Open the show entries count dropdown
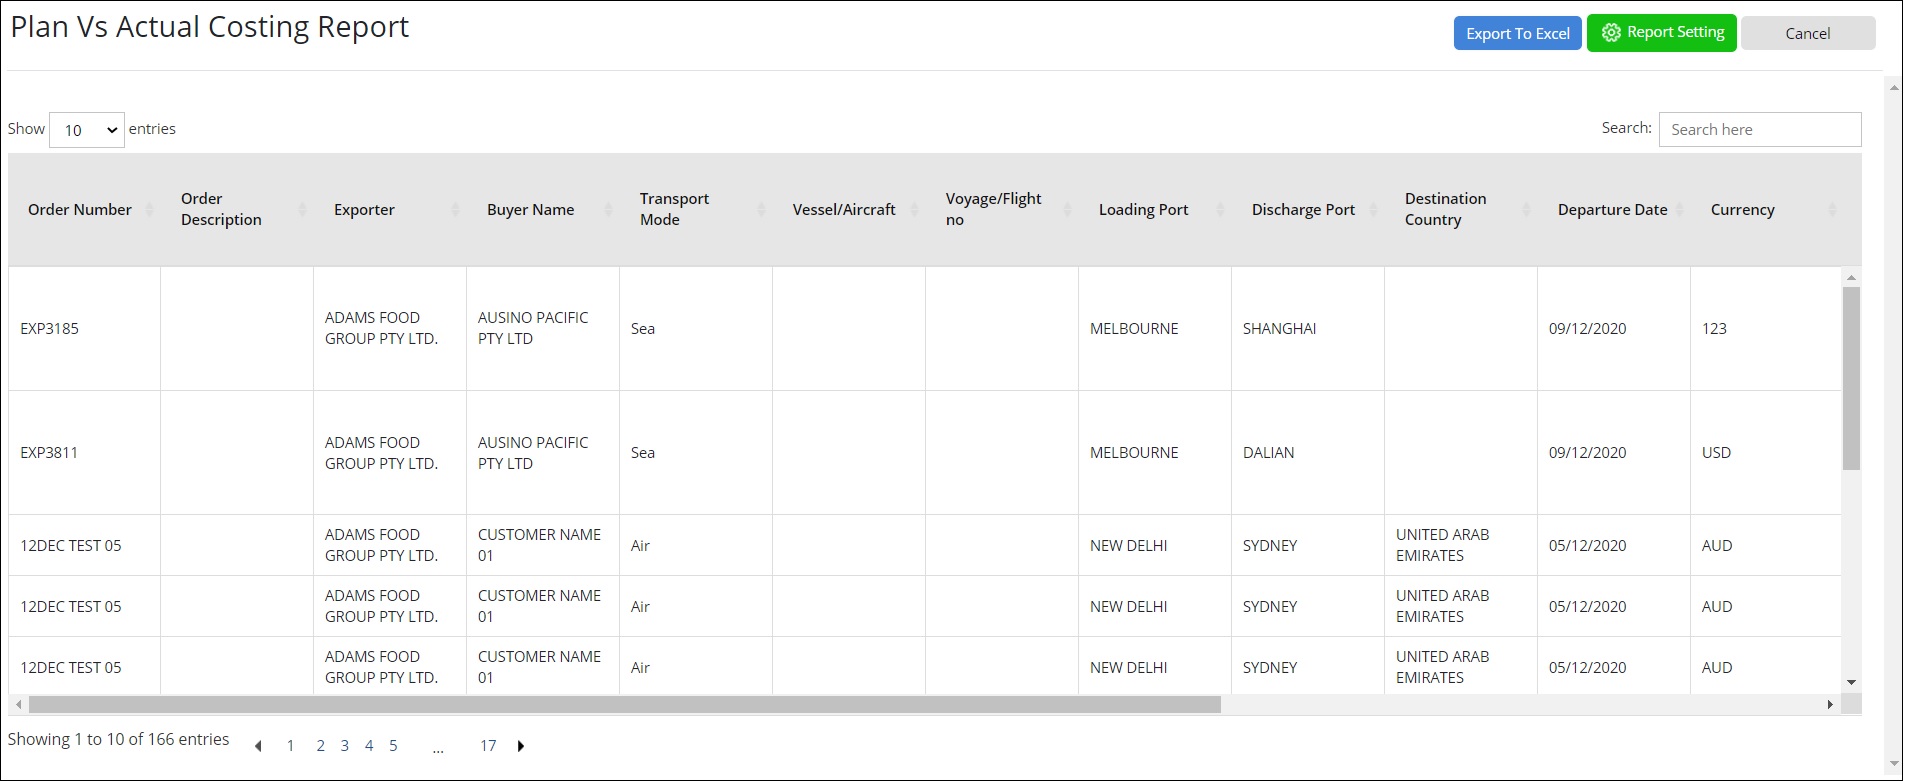The image size is (1918, 781). click(87, 130)
